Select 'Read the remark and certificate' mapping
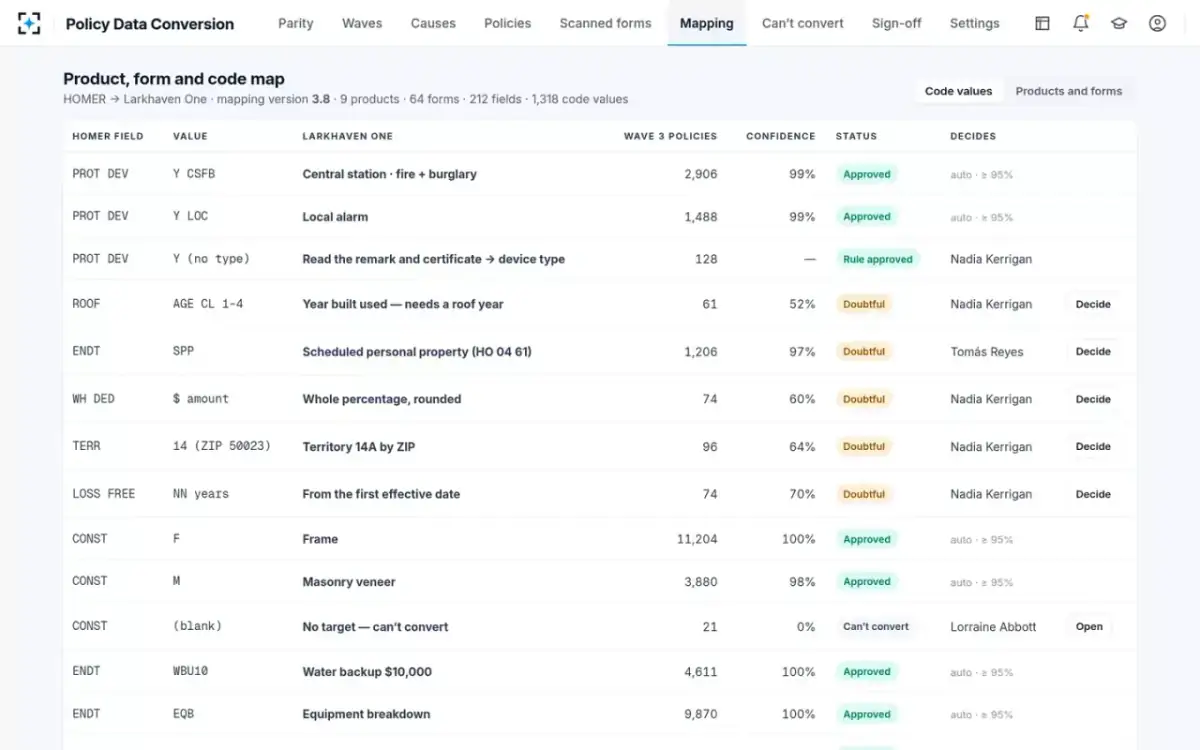 (x=434, y=259)
